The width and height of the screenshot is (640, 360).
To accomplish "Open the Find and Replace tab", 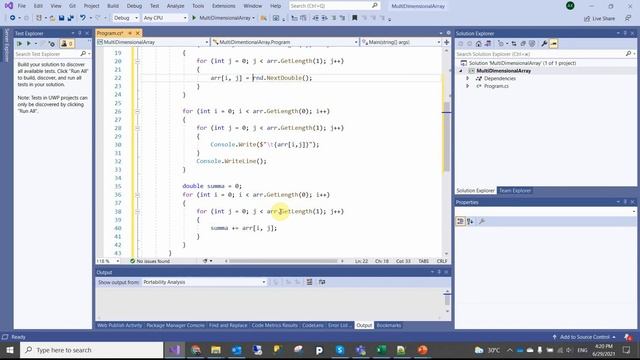I will click(228, 325).
